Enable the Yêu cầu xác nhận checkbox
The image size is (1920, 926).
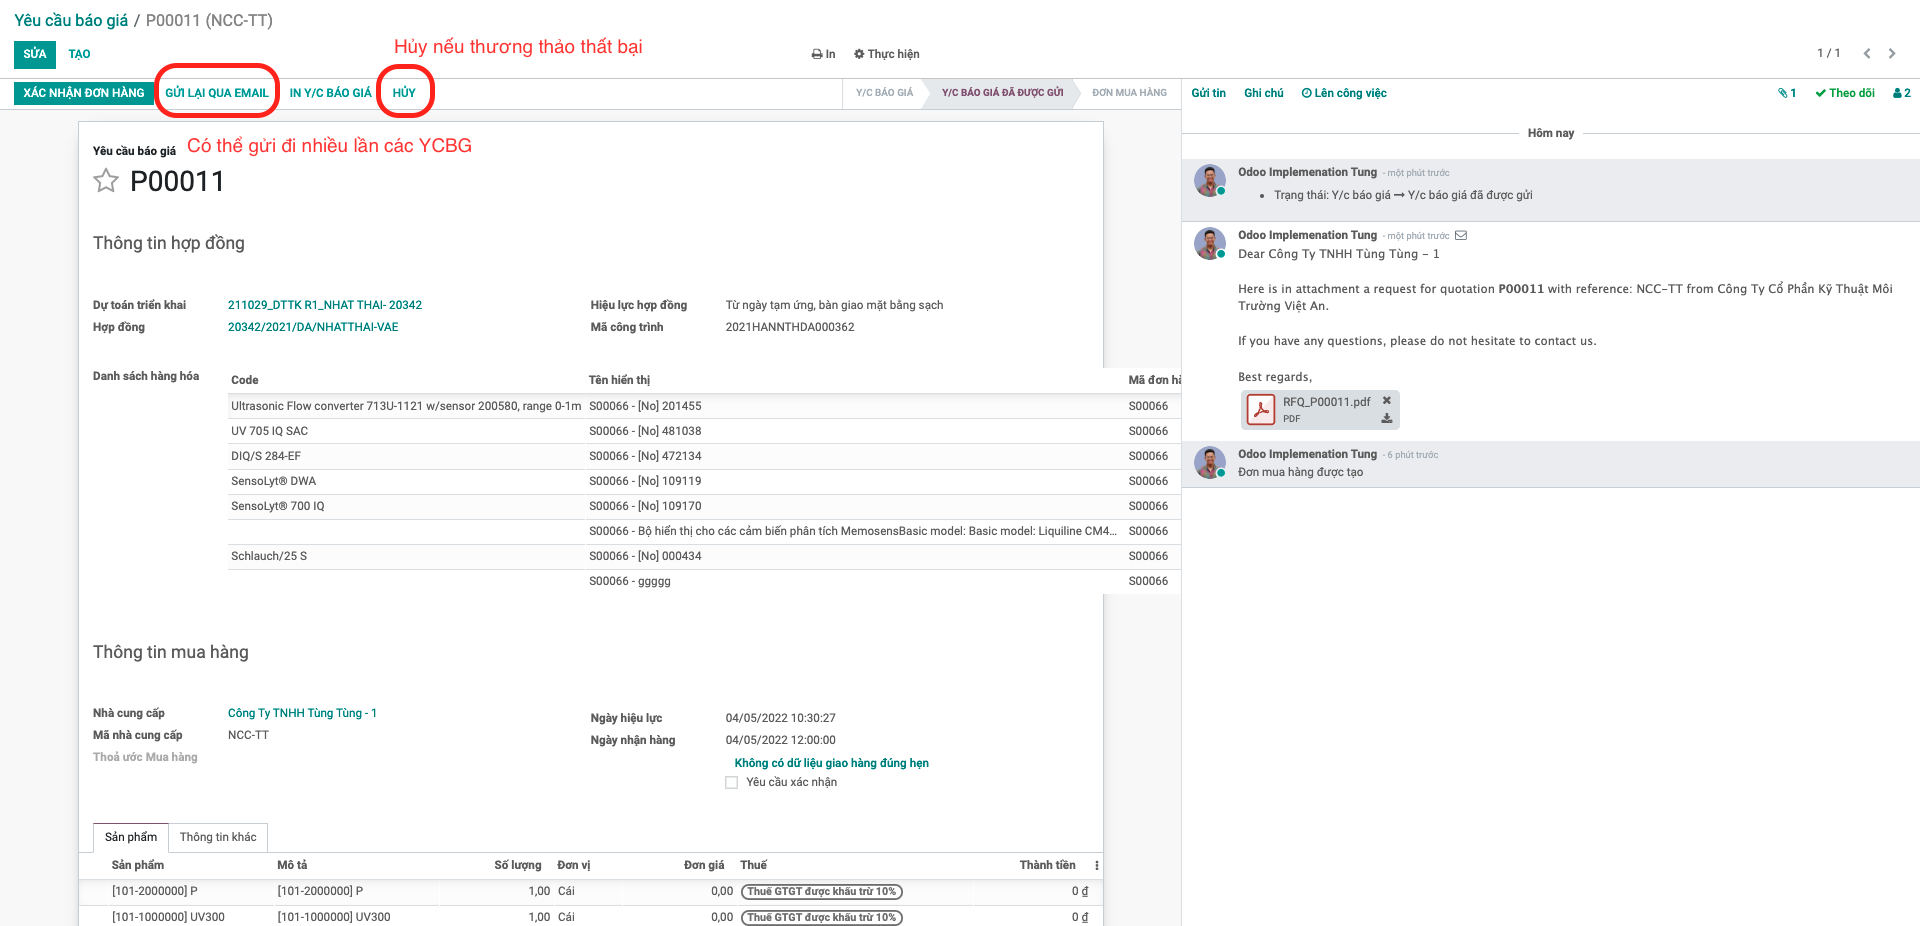click(x=732, y=783)
